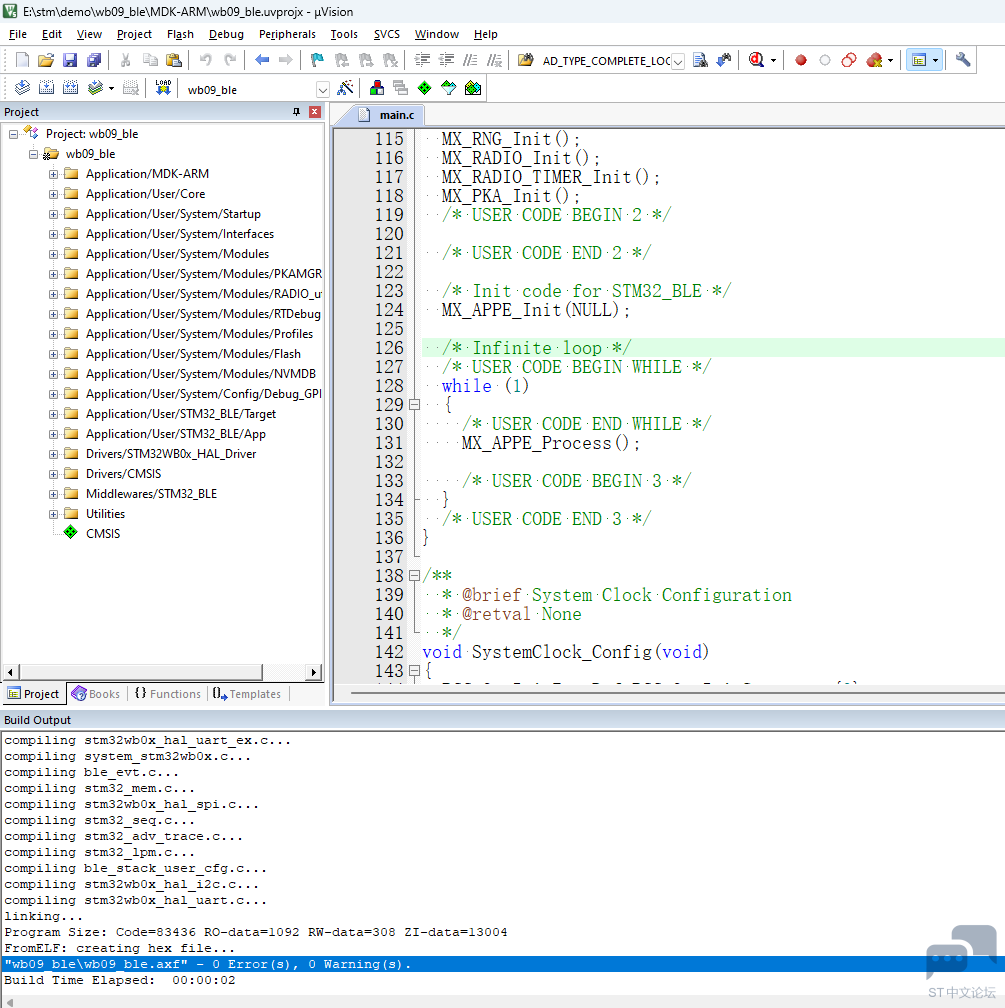Save all files icon

(94, 60)
